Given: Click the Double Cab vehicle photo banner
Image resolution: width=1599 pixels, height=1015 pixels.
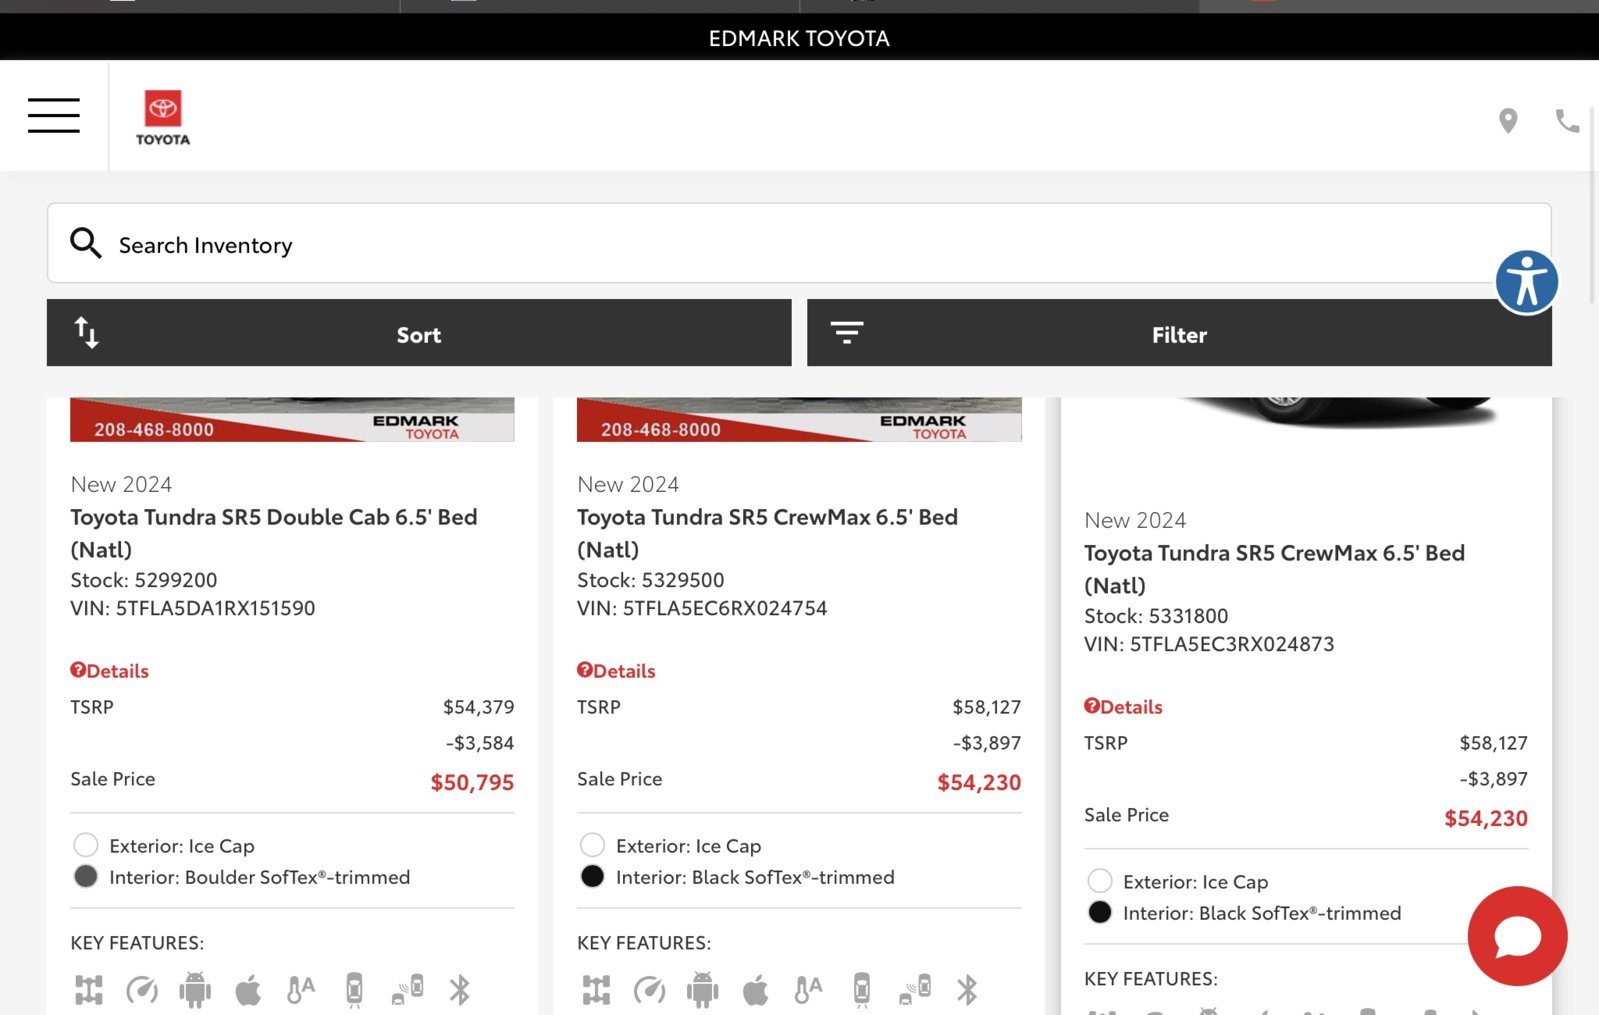Looking at the screenshot, I should pyautogui.click(x=292, y=420).
